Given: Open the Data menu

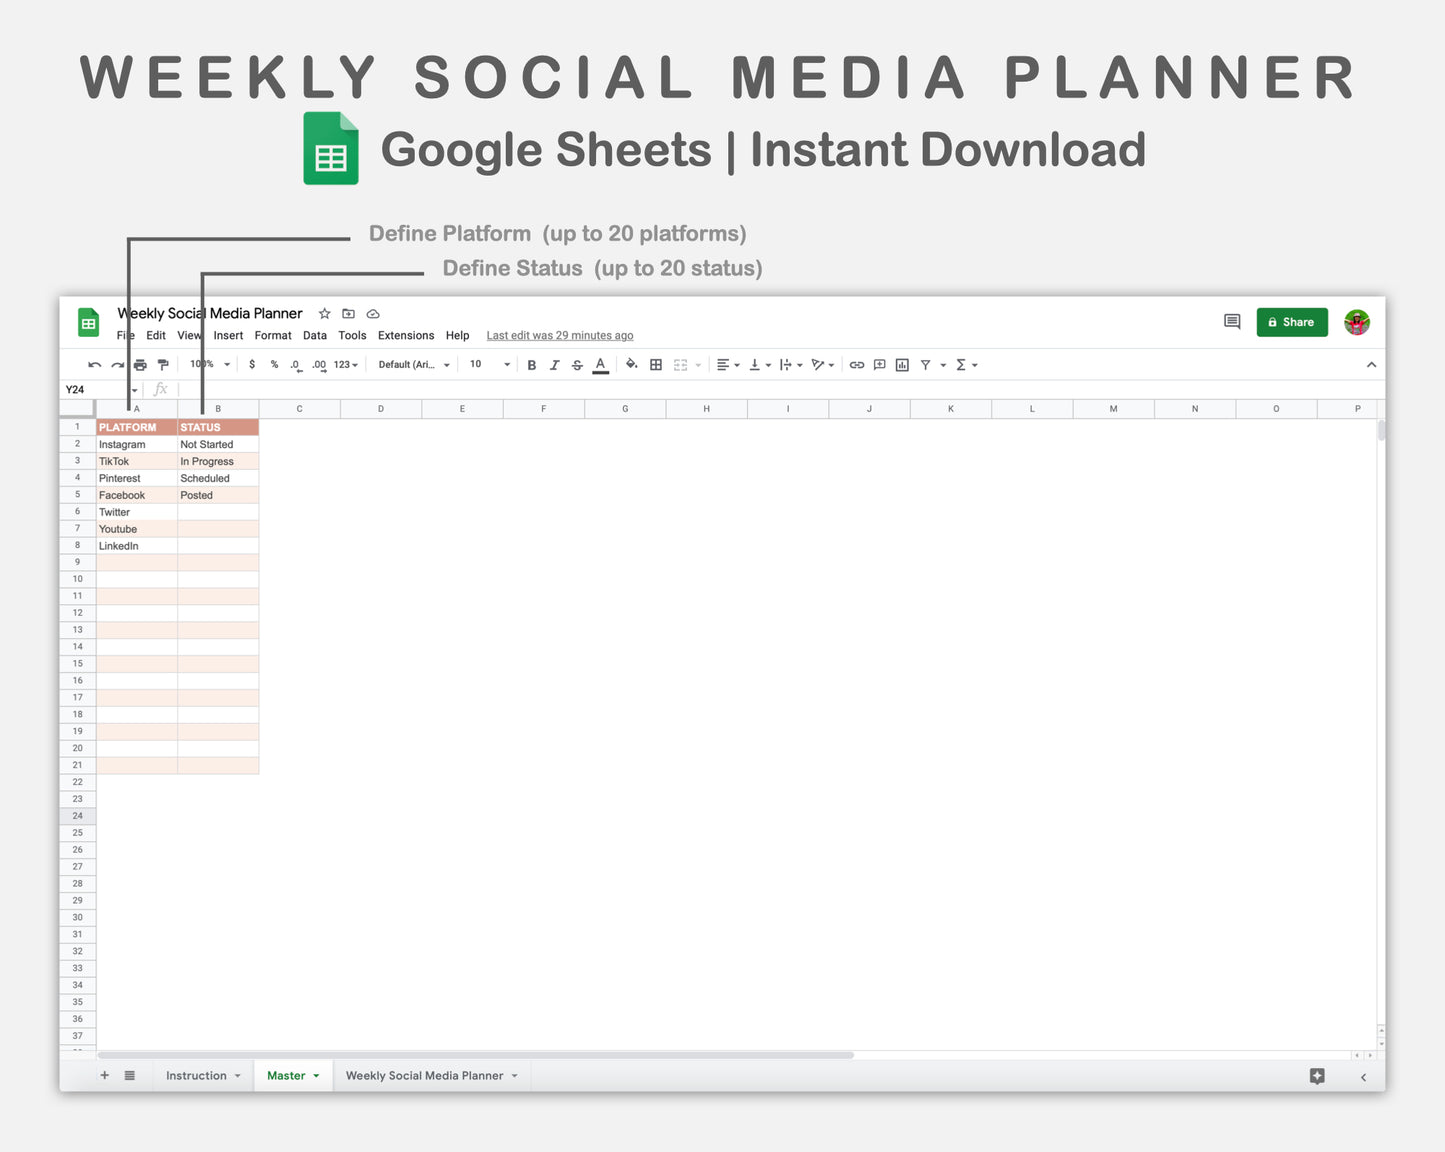Looking at the screenshot, I should tap(314, 335).
